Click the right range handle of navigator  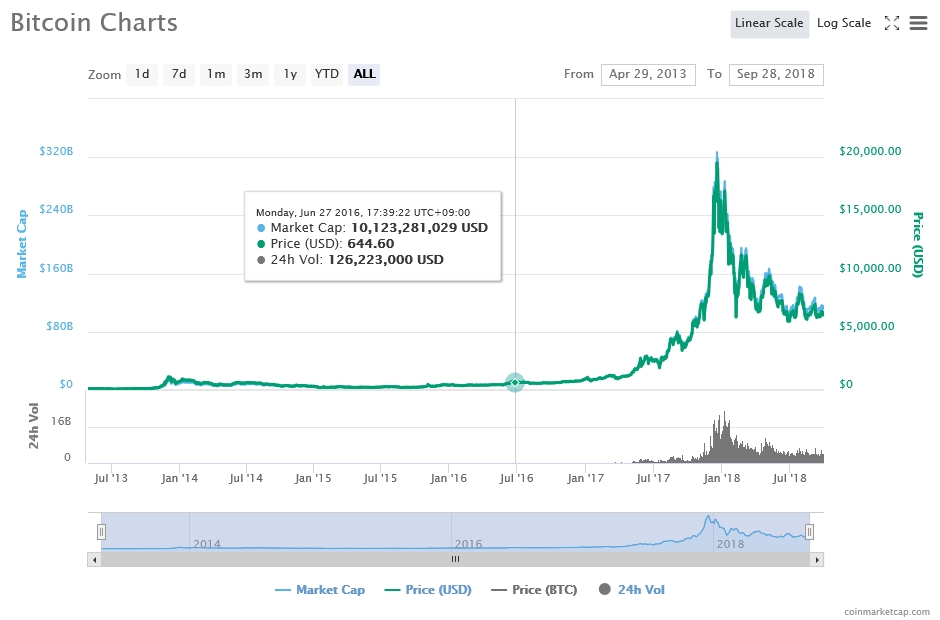tap(810, 532)
